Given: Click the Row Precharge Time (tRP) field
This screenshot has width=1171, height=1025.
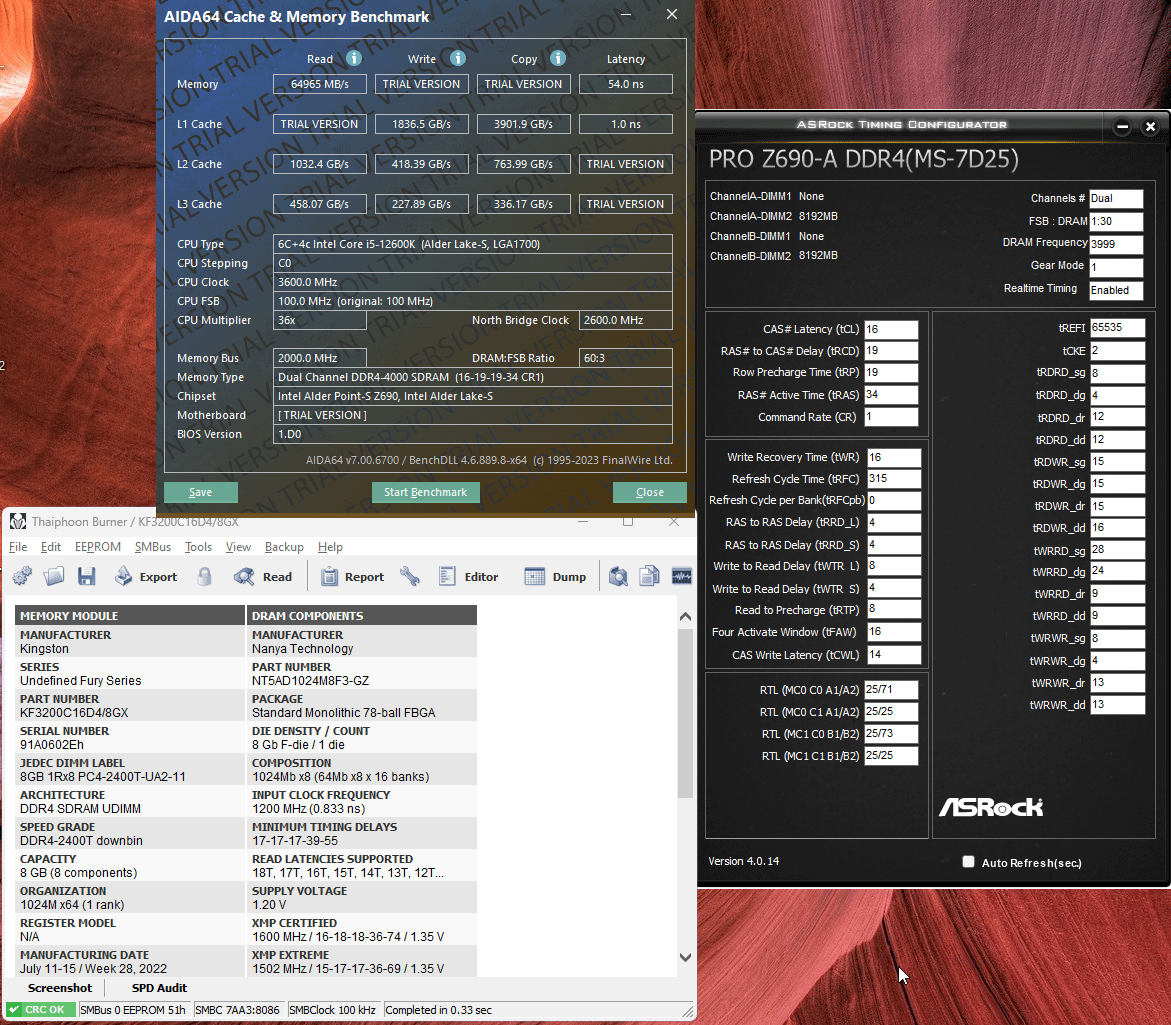Looking at the screenshot, I should coord(891,373).
